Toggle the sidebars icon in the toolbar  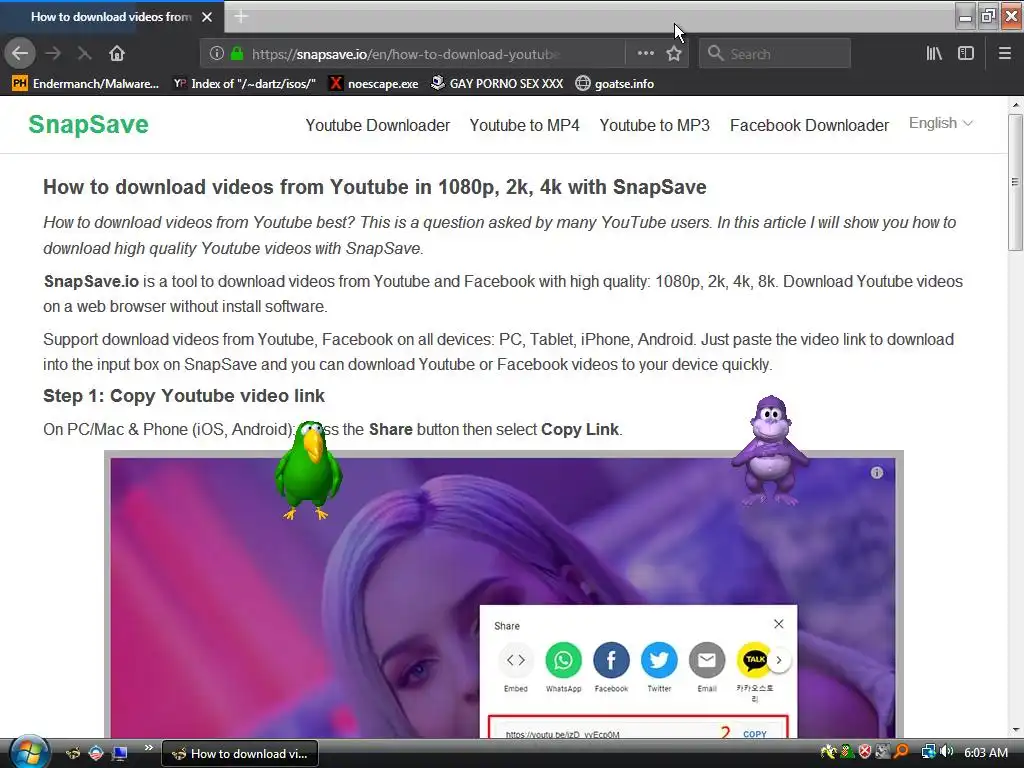[966, 54]
